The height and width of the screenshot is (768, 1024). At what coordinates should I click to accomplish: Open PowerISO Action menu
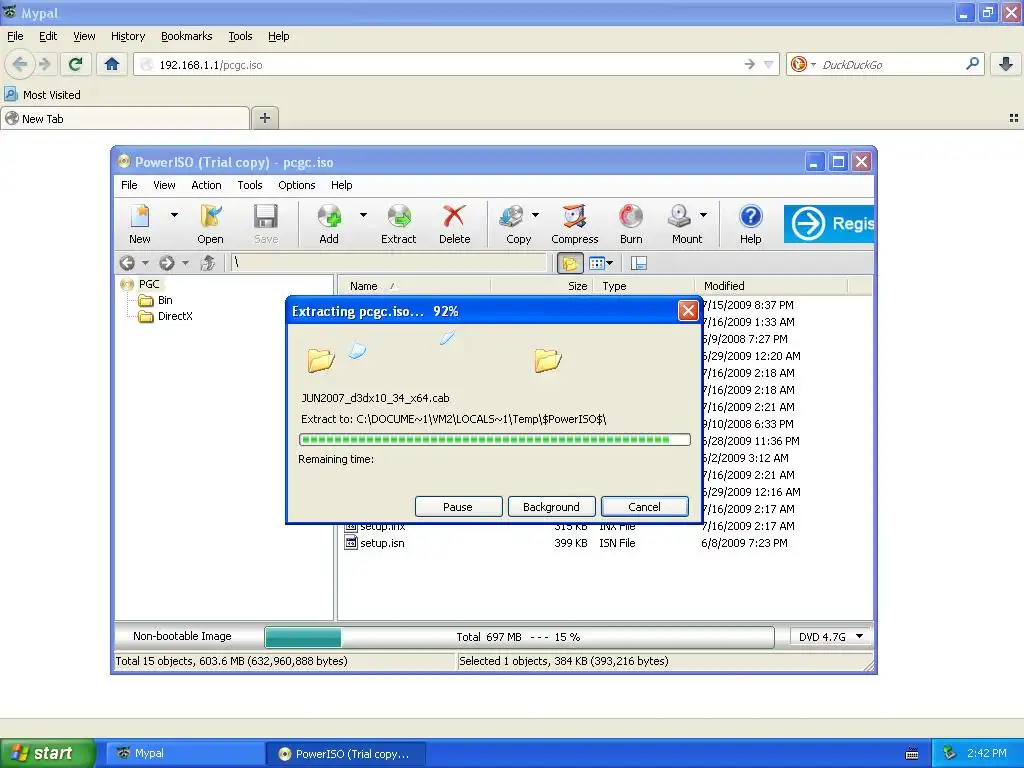click(206, 185)
